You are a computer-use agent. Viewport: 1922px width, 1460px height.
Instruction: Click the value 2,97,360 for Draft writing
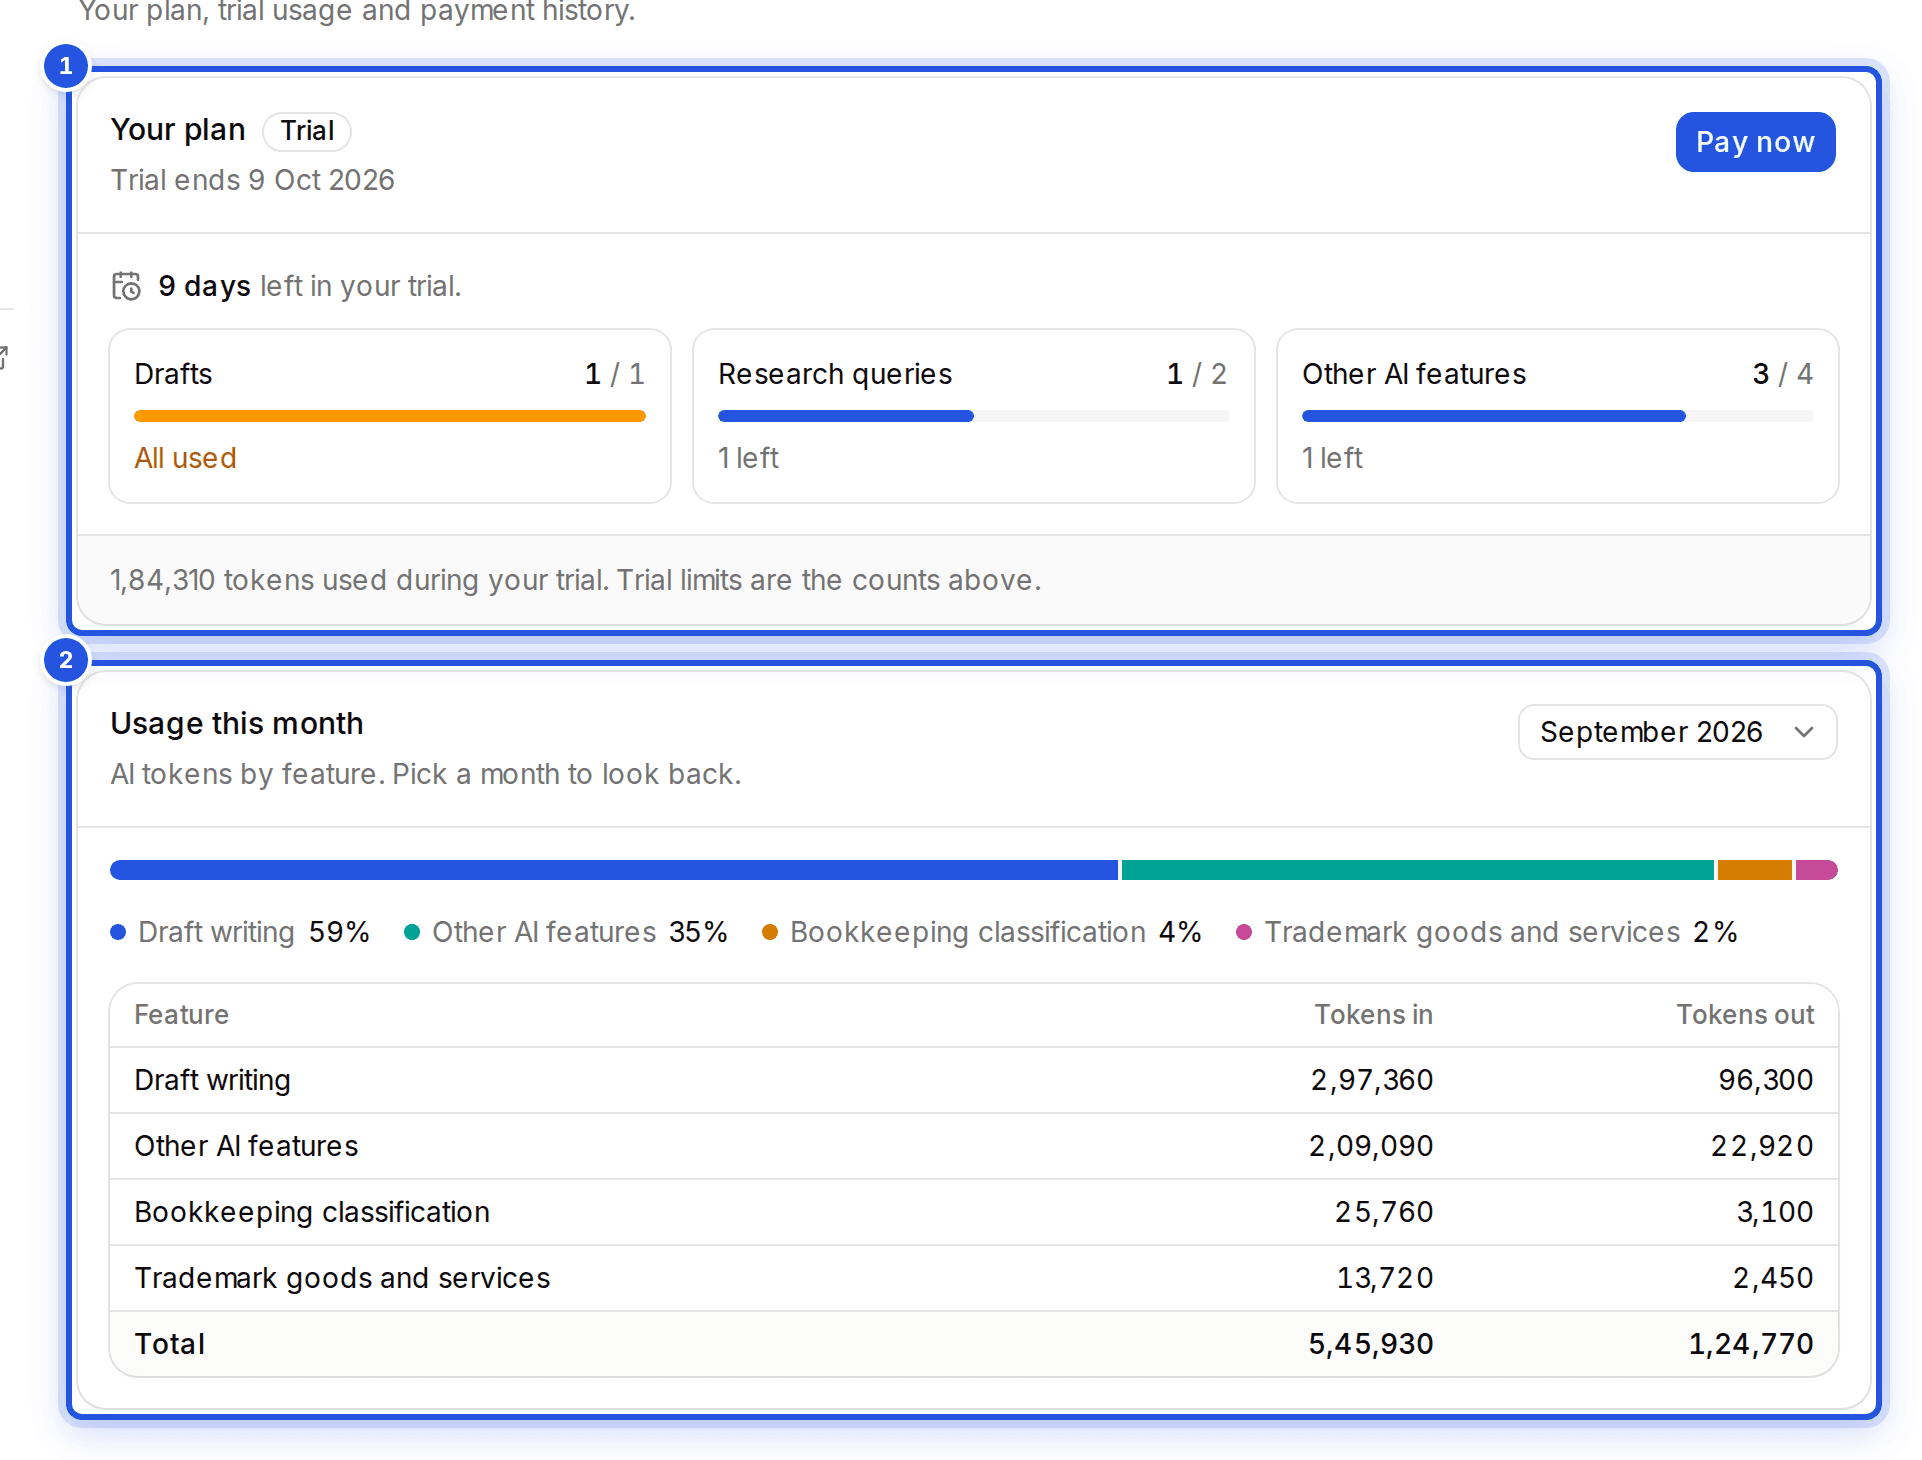1372,1080
